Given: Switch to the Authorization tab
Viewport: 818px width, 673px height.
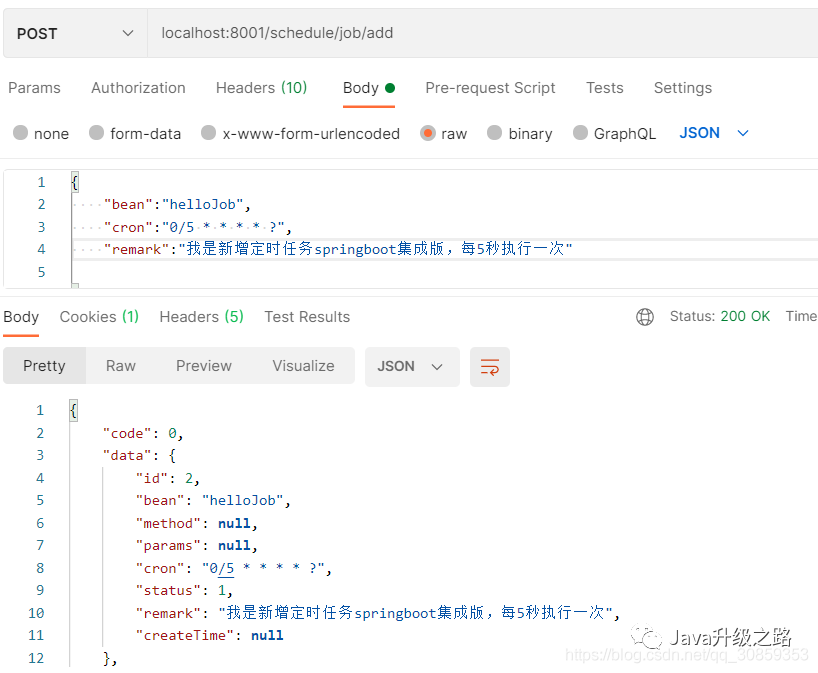Looking at the screenshot, I should pyautogui.click(x=138, y=88).
